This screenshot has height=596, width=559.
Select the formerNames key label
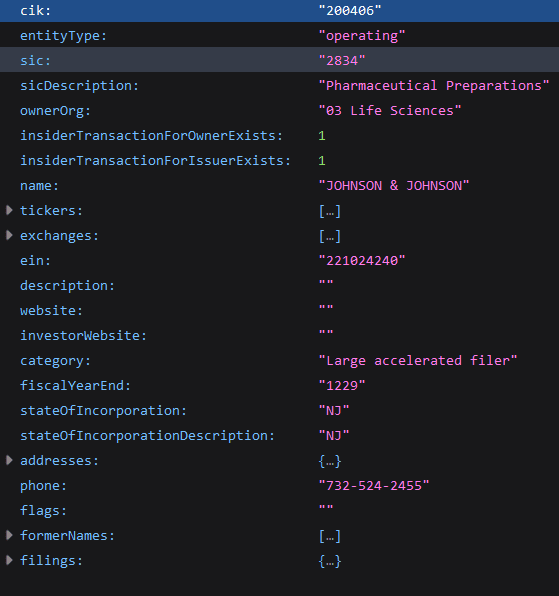[67, 535]
